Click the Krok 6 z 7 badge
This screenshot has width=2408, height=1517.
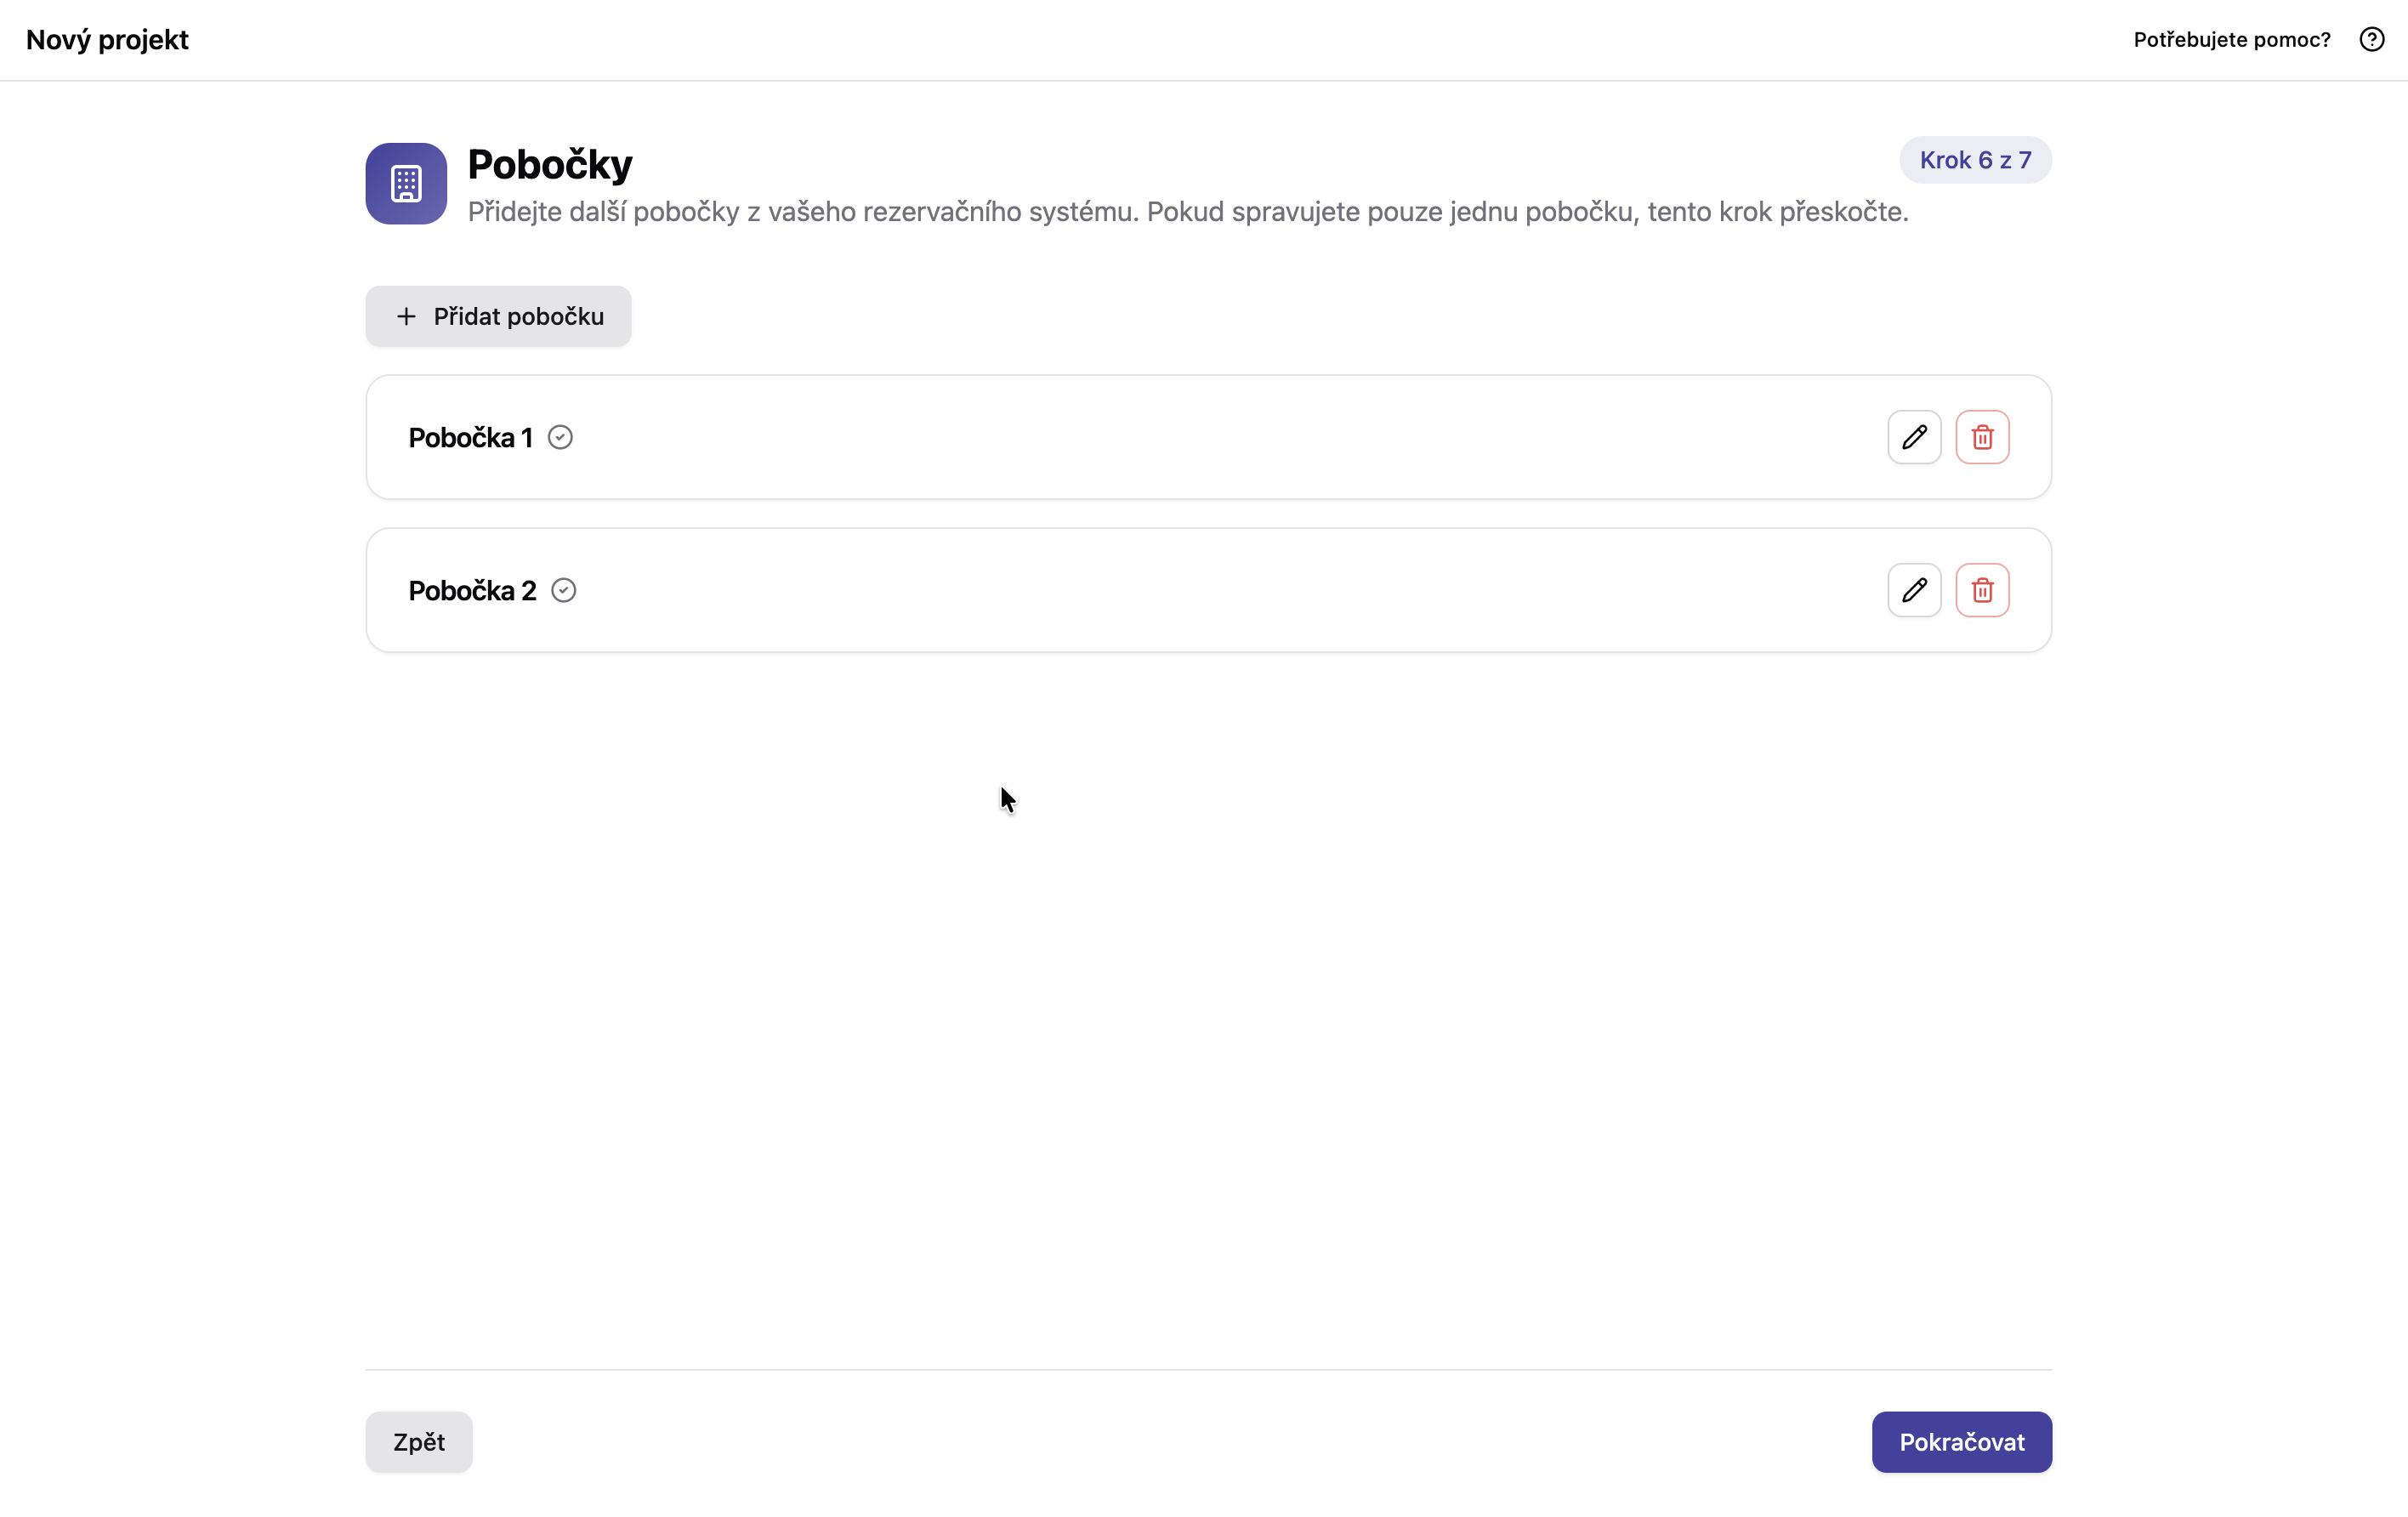click(1975, 160)
